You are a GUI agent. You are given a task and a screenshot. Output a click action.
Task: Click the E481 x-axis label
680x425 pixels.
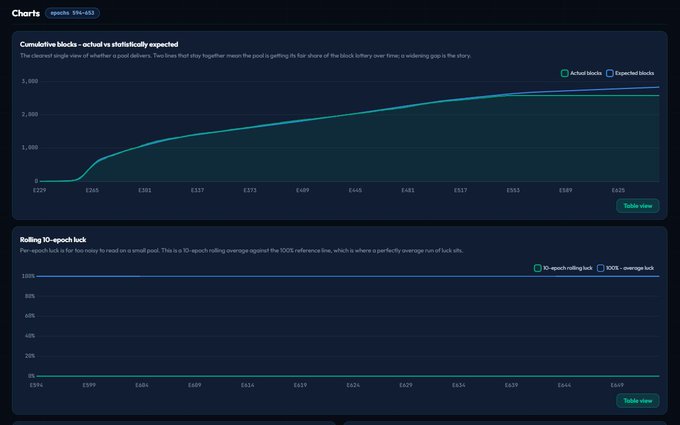408,190
